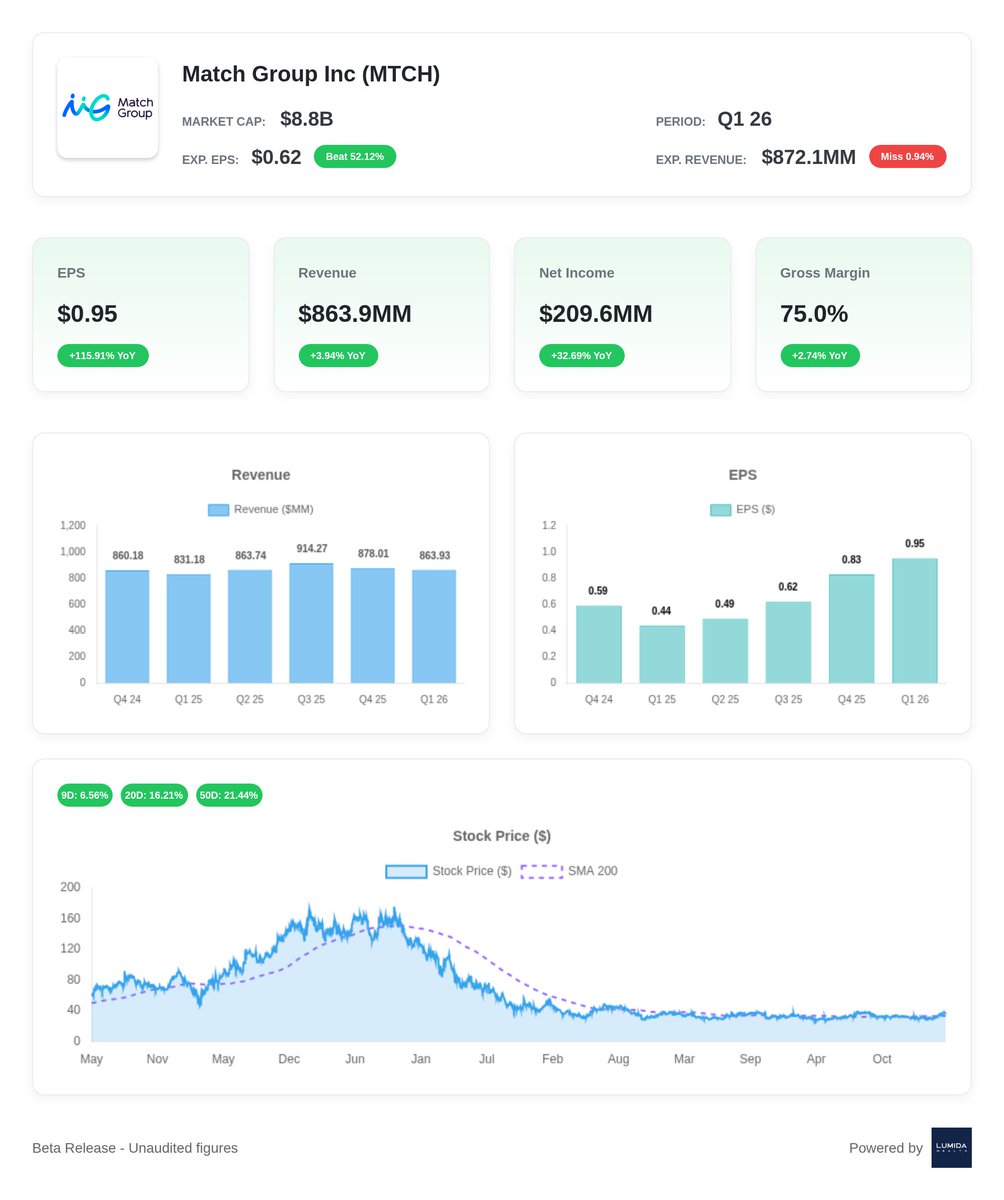This screenshot has width=1004, height=1200.
Task: Click the Q2 25 revenue bar
Action: coord(250,627)
